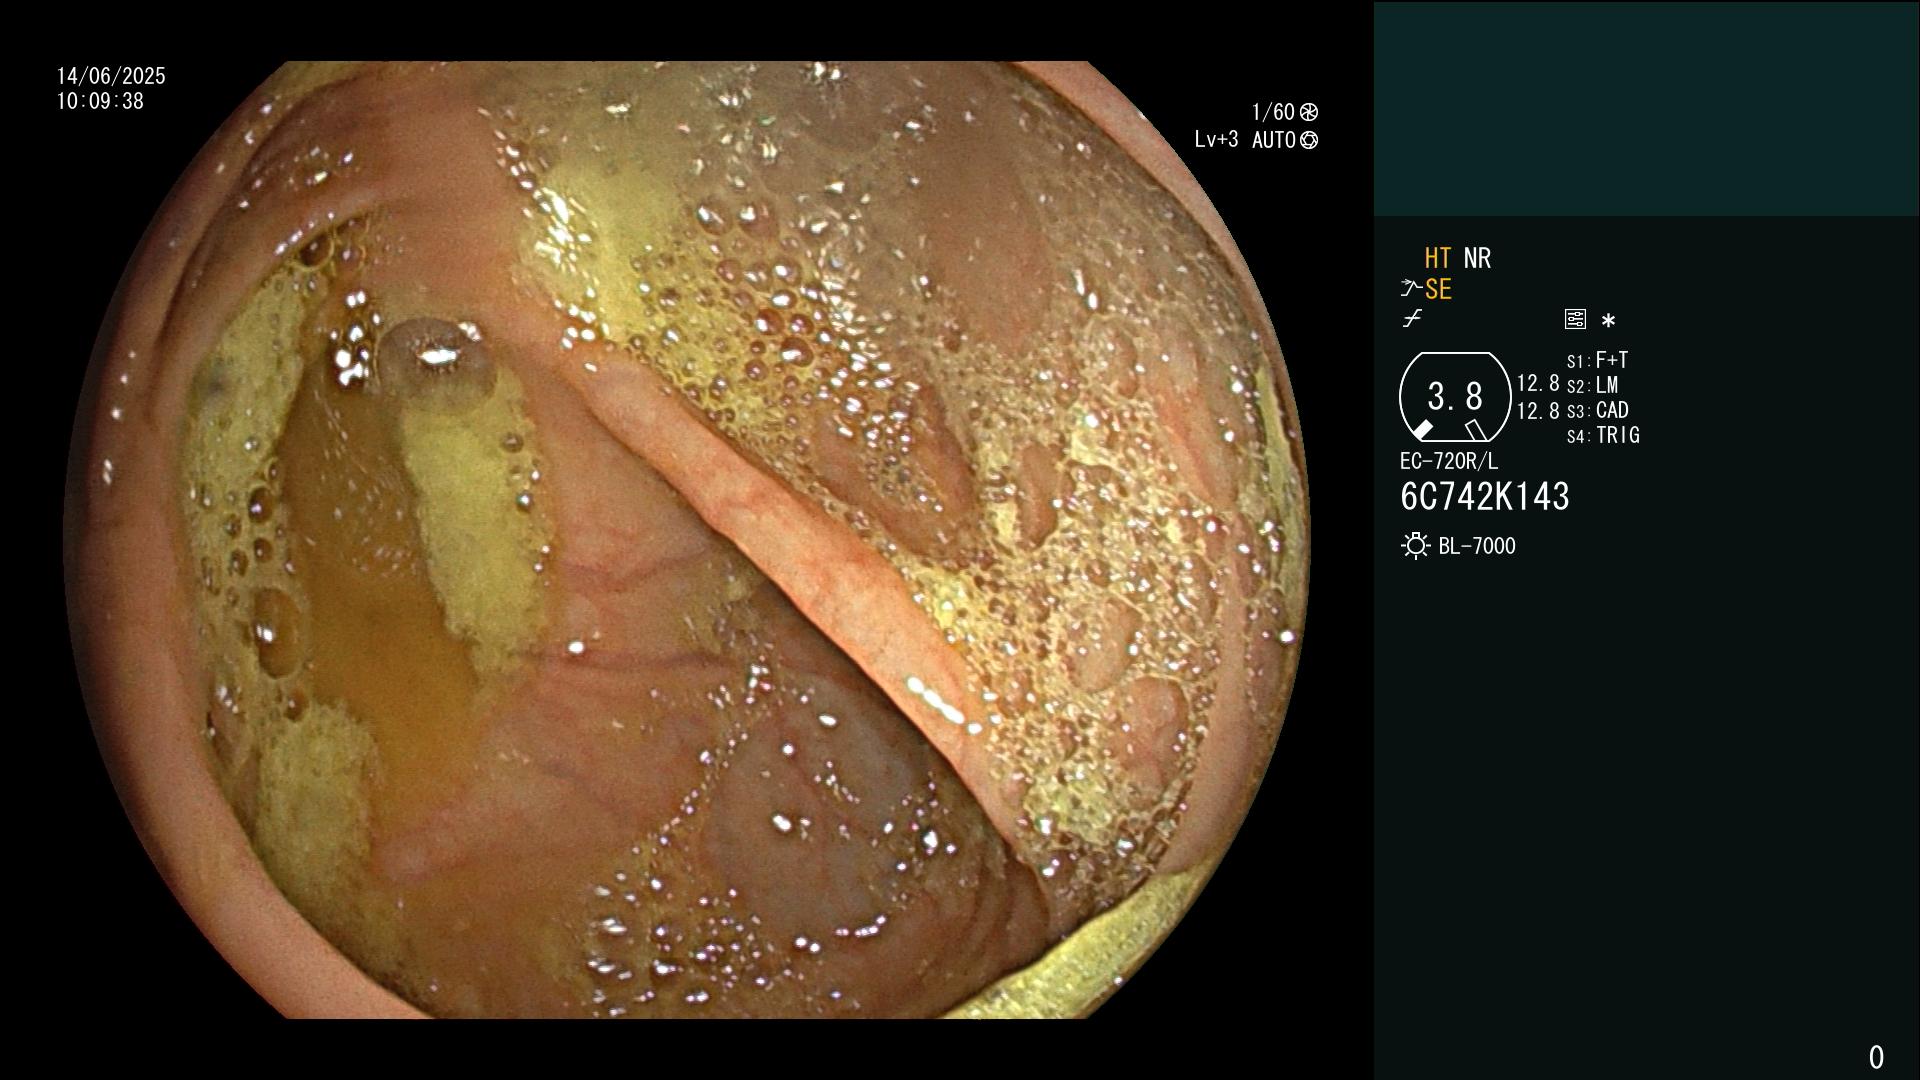Click the outlined channel marker in scope diagram
1920x1080 pixels.
pyautogui.click(x=1476, y=430)
